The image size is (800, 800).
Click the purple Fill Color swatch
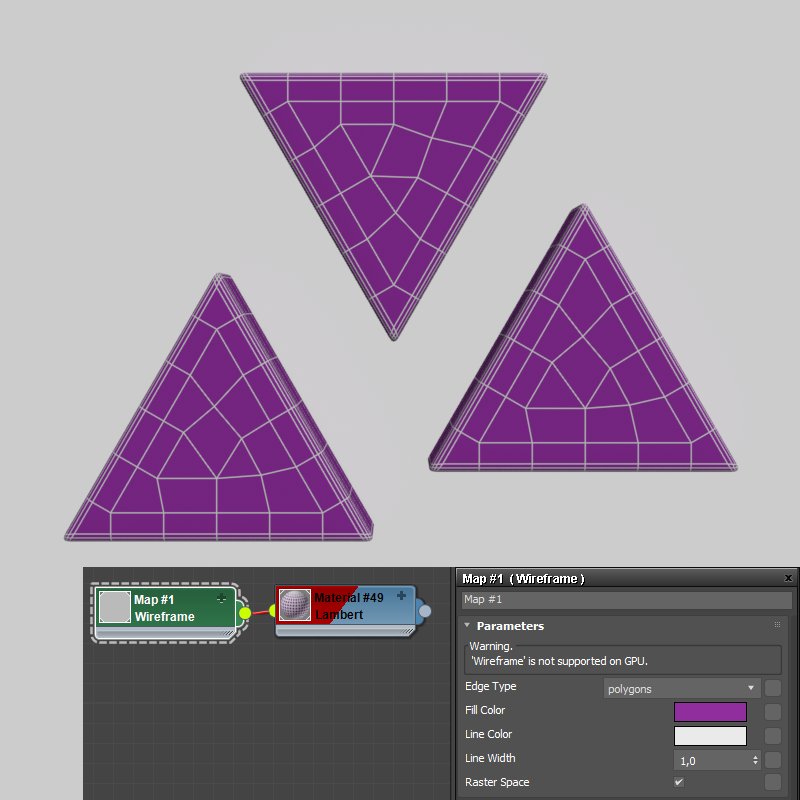coord(710,712)
